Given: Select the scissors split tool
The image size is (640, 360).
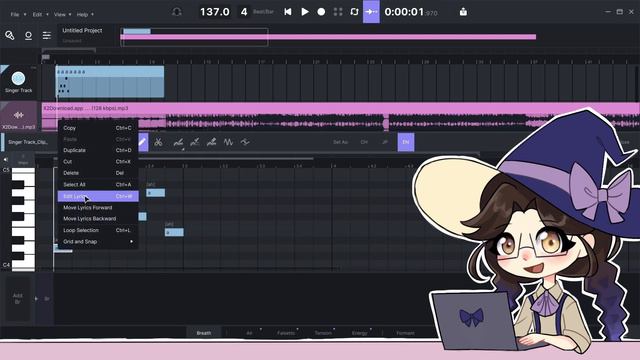Looking at the screenshot, I should pyautogui.click(x=158, y=142).
